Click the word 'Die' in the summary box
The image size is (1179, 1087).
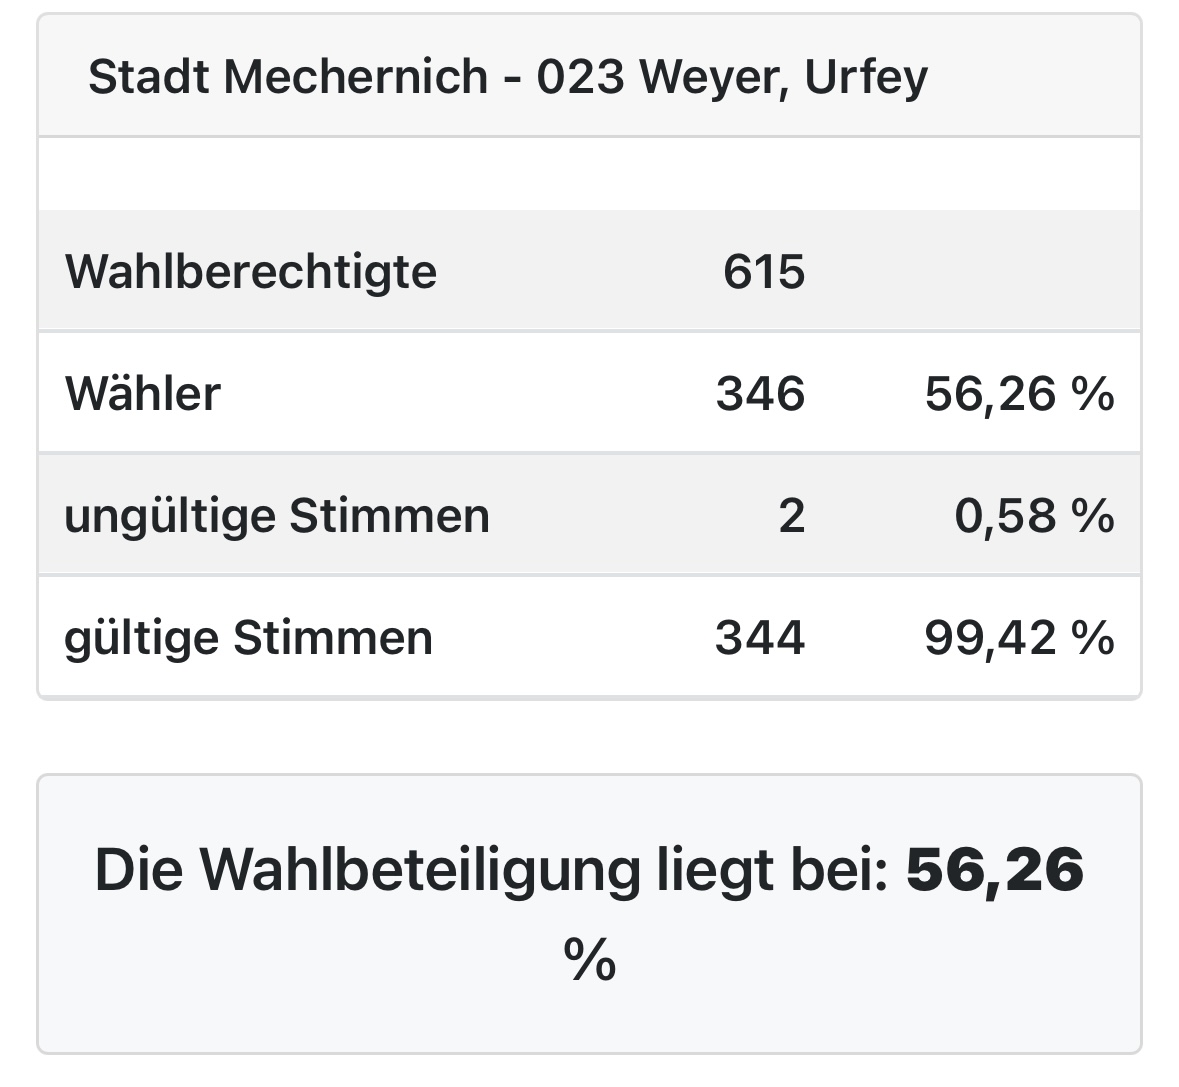(139, 870)
